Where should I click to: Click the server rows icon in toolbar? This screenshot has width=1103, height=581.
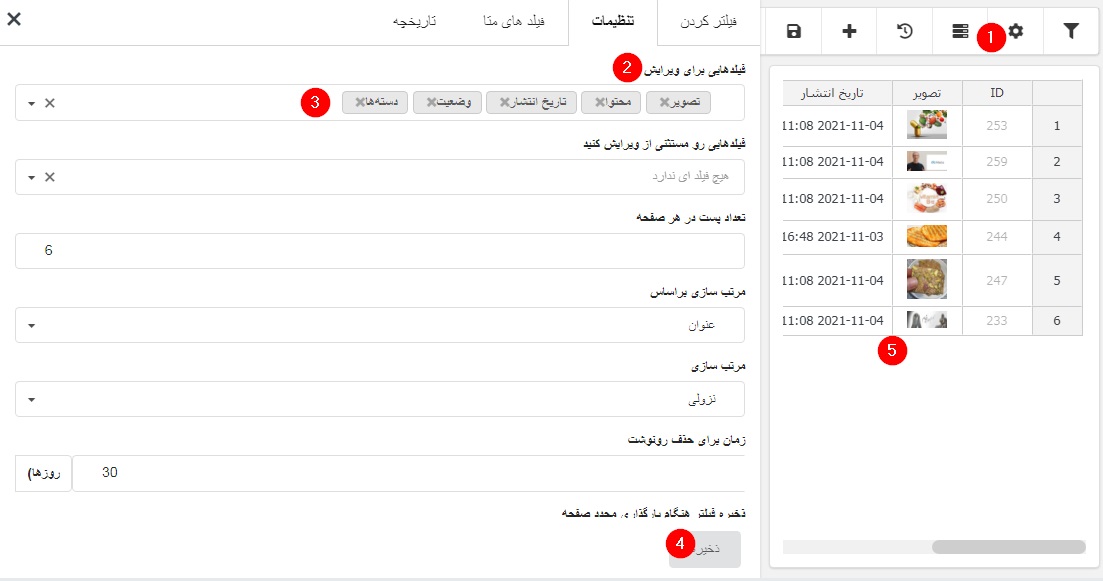[x=960, y=32]
